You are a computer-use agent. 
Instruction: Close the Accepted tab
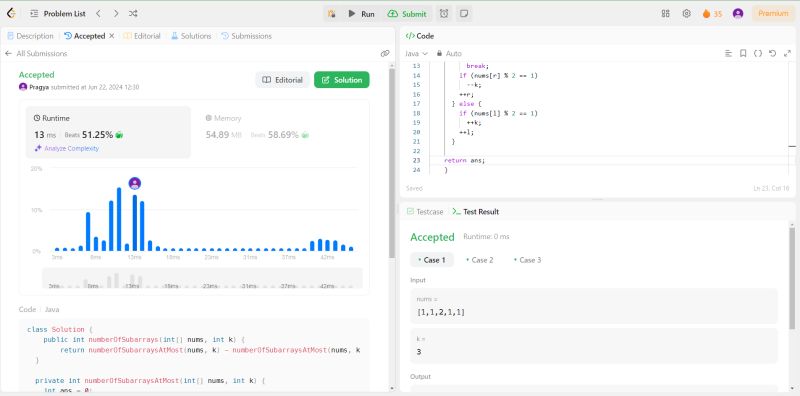[x=112, y=36]
